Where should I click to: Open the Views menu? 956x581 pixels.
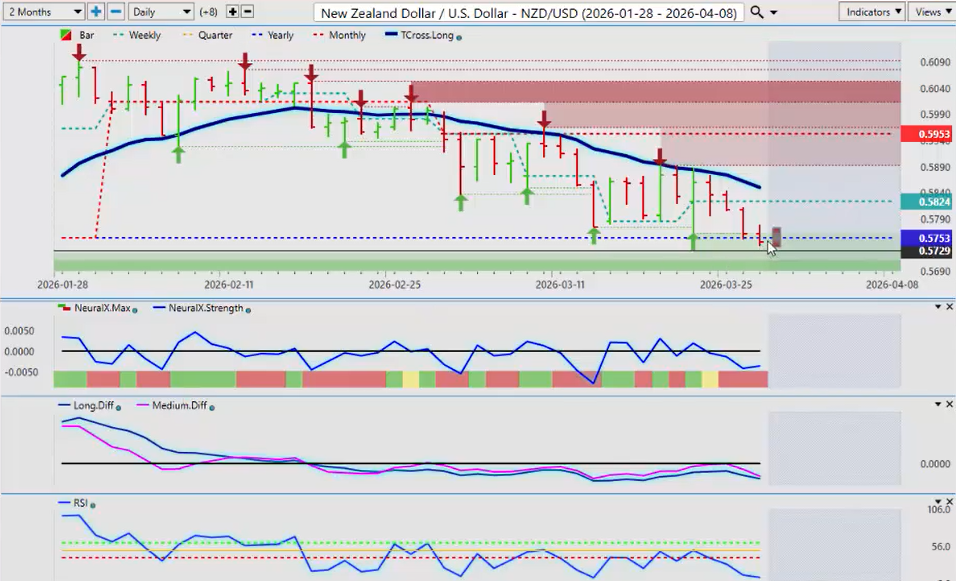(x=932, y=12)
